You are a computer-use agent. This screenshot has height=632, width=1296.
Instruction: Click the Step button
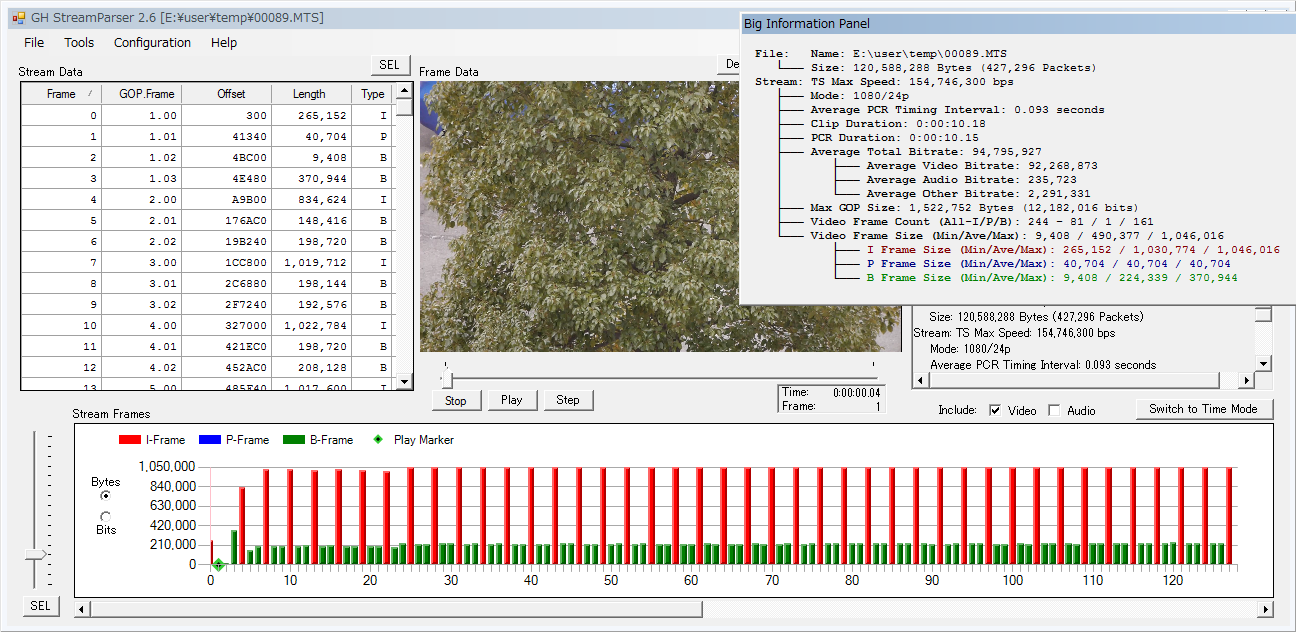(568, 400)
